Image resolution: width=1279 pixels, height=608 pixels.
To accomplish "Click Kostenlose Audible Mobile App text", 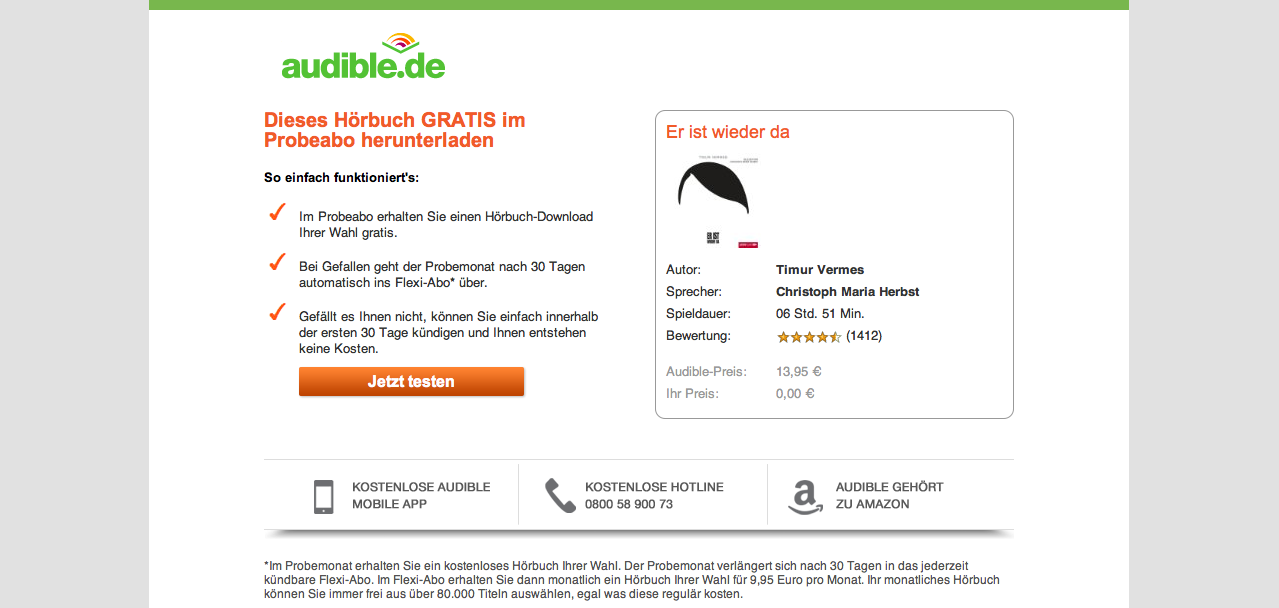I will tap(421, 495).
